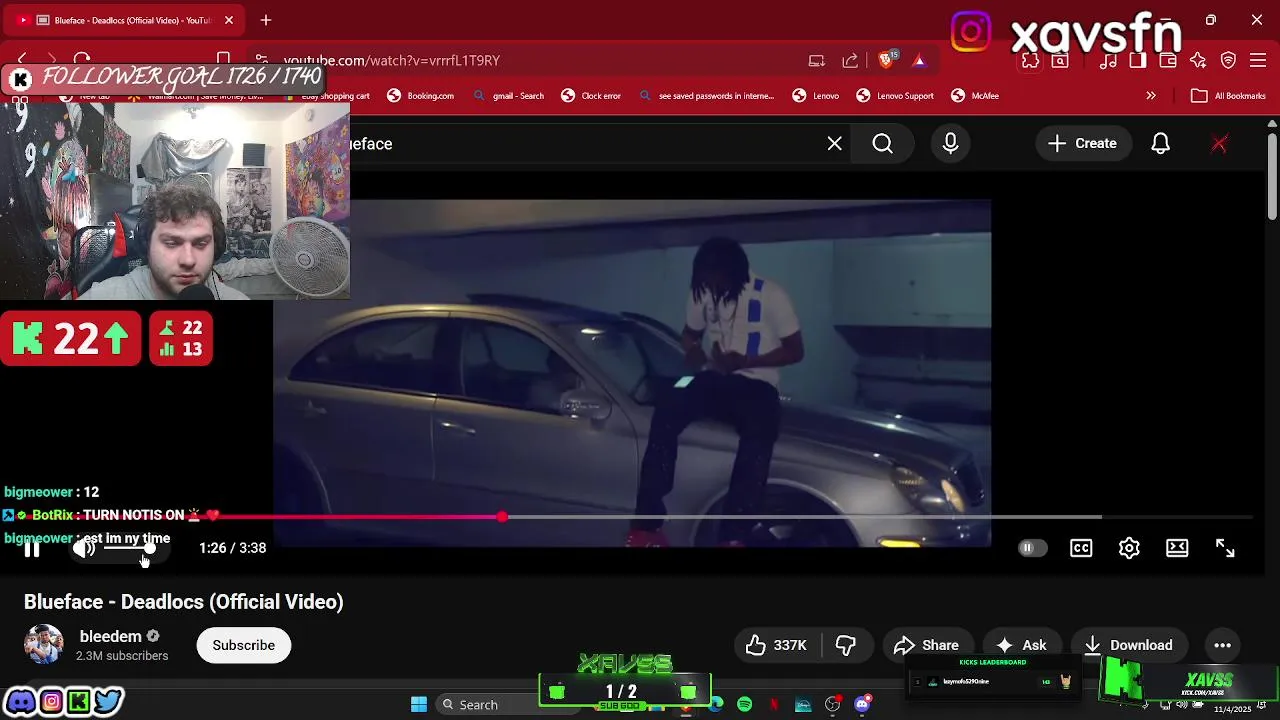Select the Blueface - Deadlocs tab

pos(125,20)
